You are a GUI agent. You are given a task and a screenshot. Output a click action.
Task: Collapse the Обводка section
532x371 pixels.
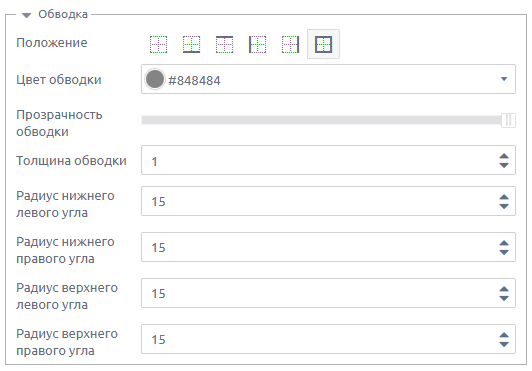coord(26,15)
